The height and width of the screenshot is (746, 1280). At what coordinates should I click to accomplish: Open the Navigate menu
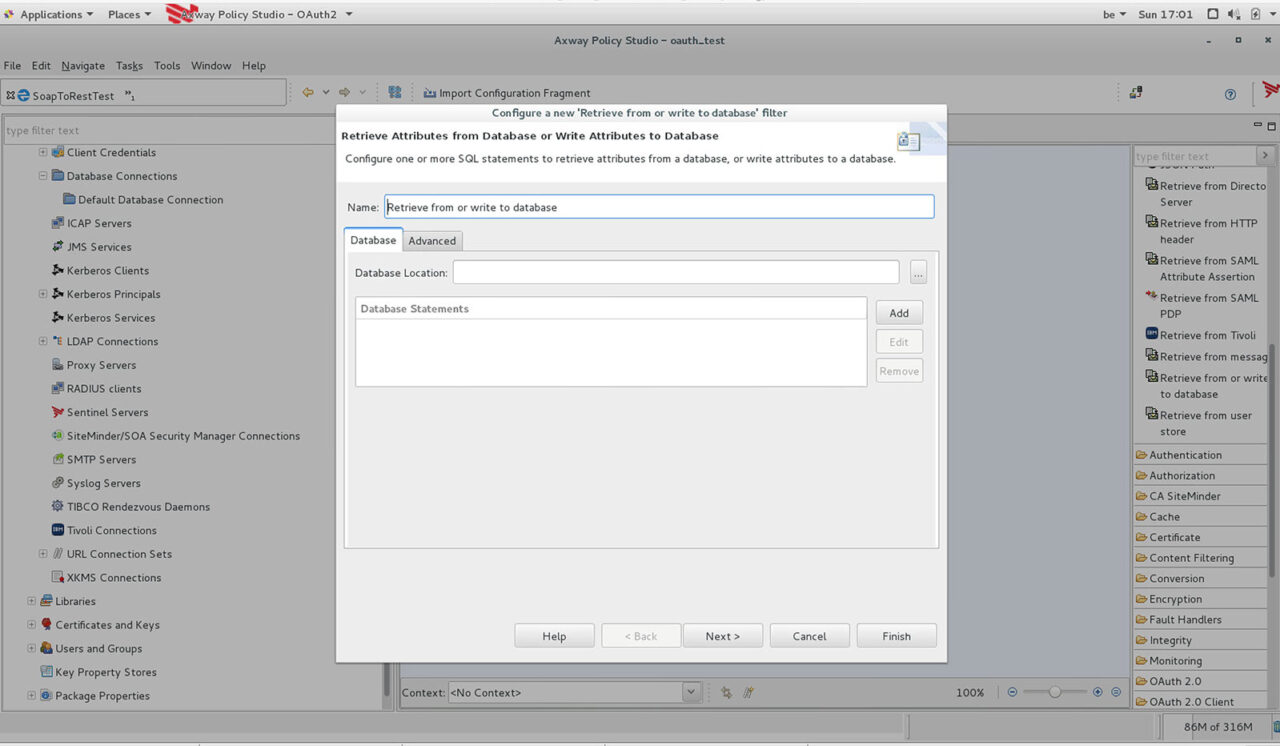82,66
